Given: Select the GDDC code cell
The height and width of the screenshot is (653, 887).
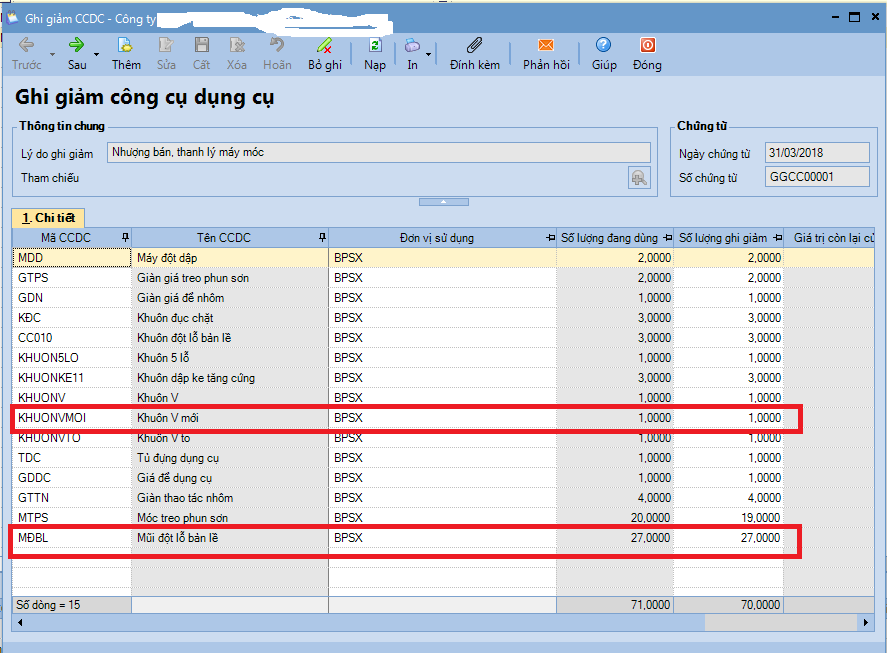Looking at the screenshot, I should coord(72,478).
